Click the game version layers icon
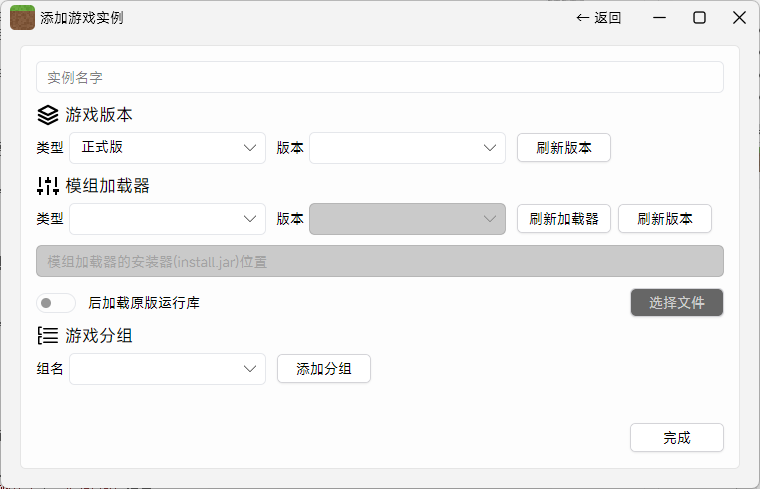The image size is (760, 489). pos(48,115)
